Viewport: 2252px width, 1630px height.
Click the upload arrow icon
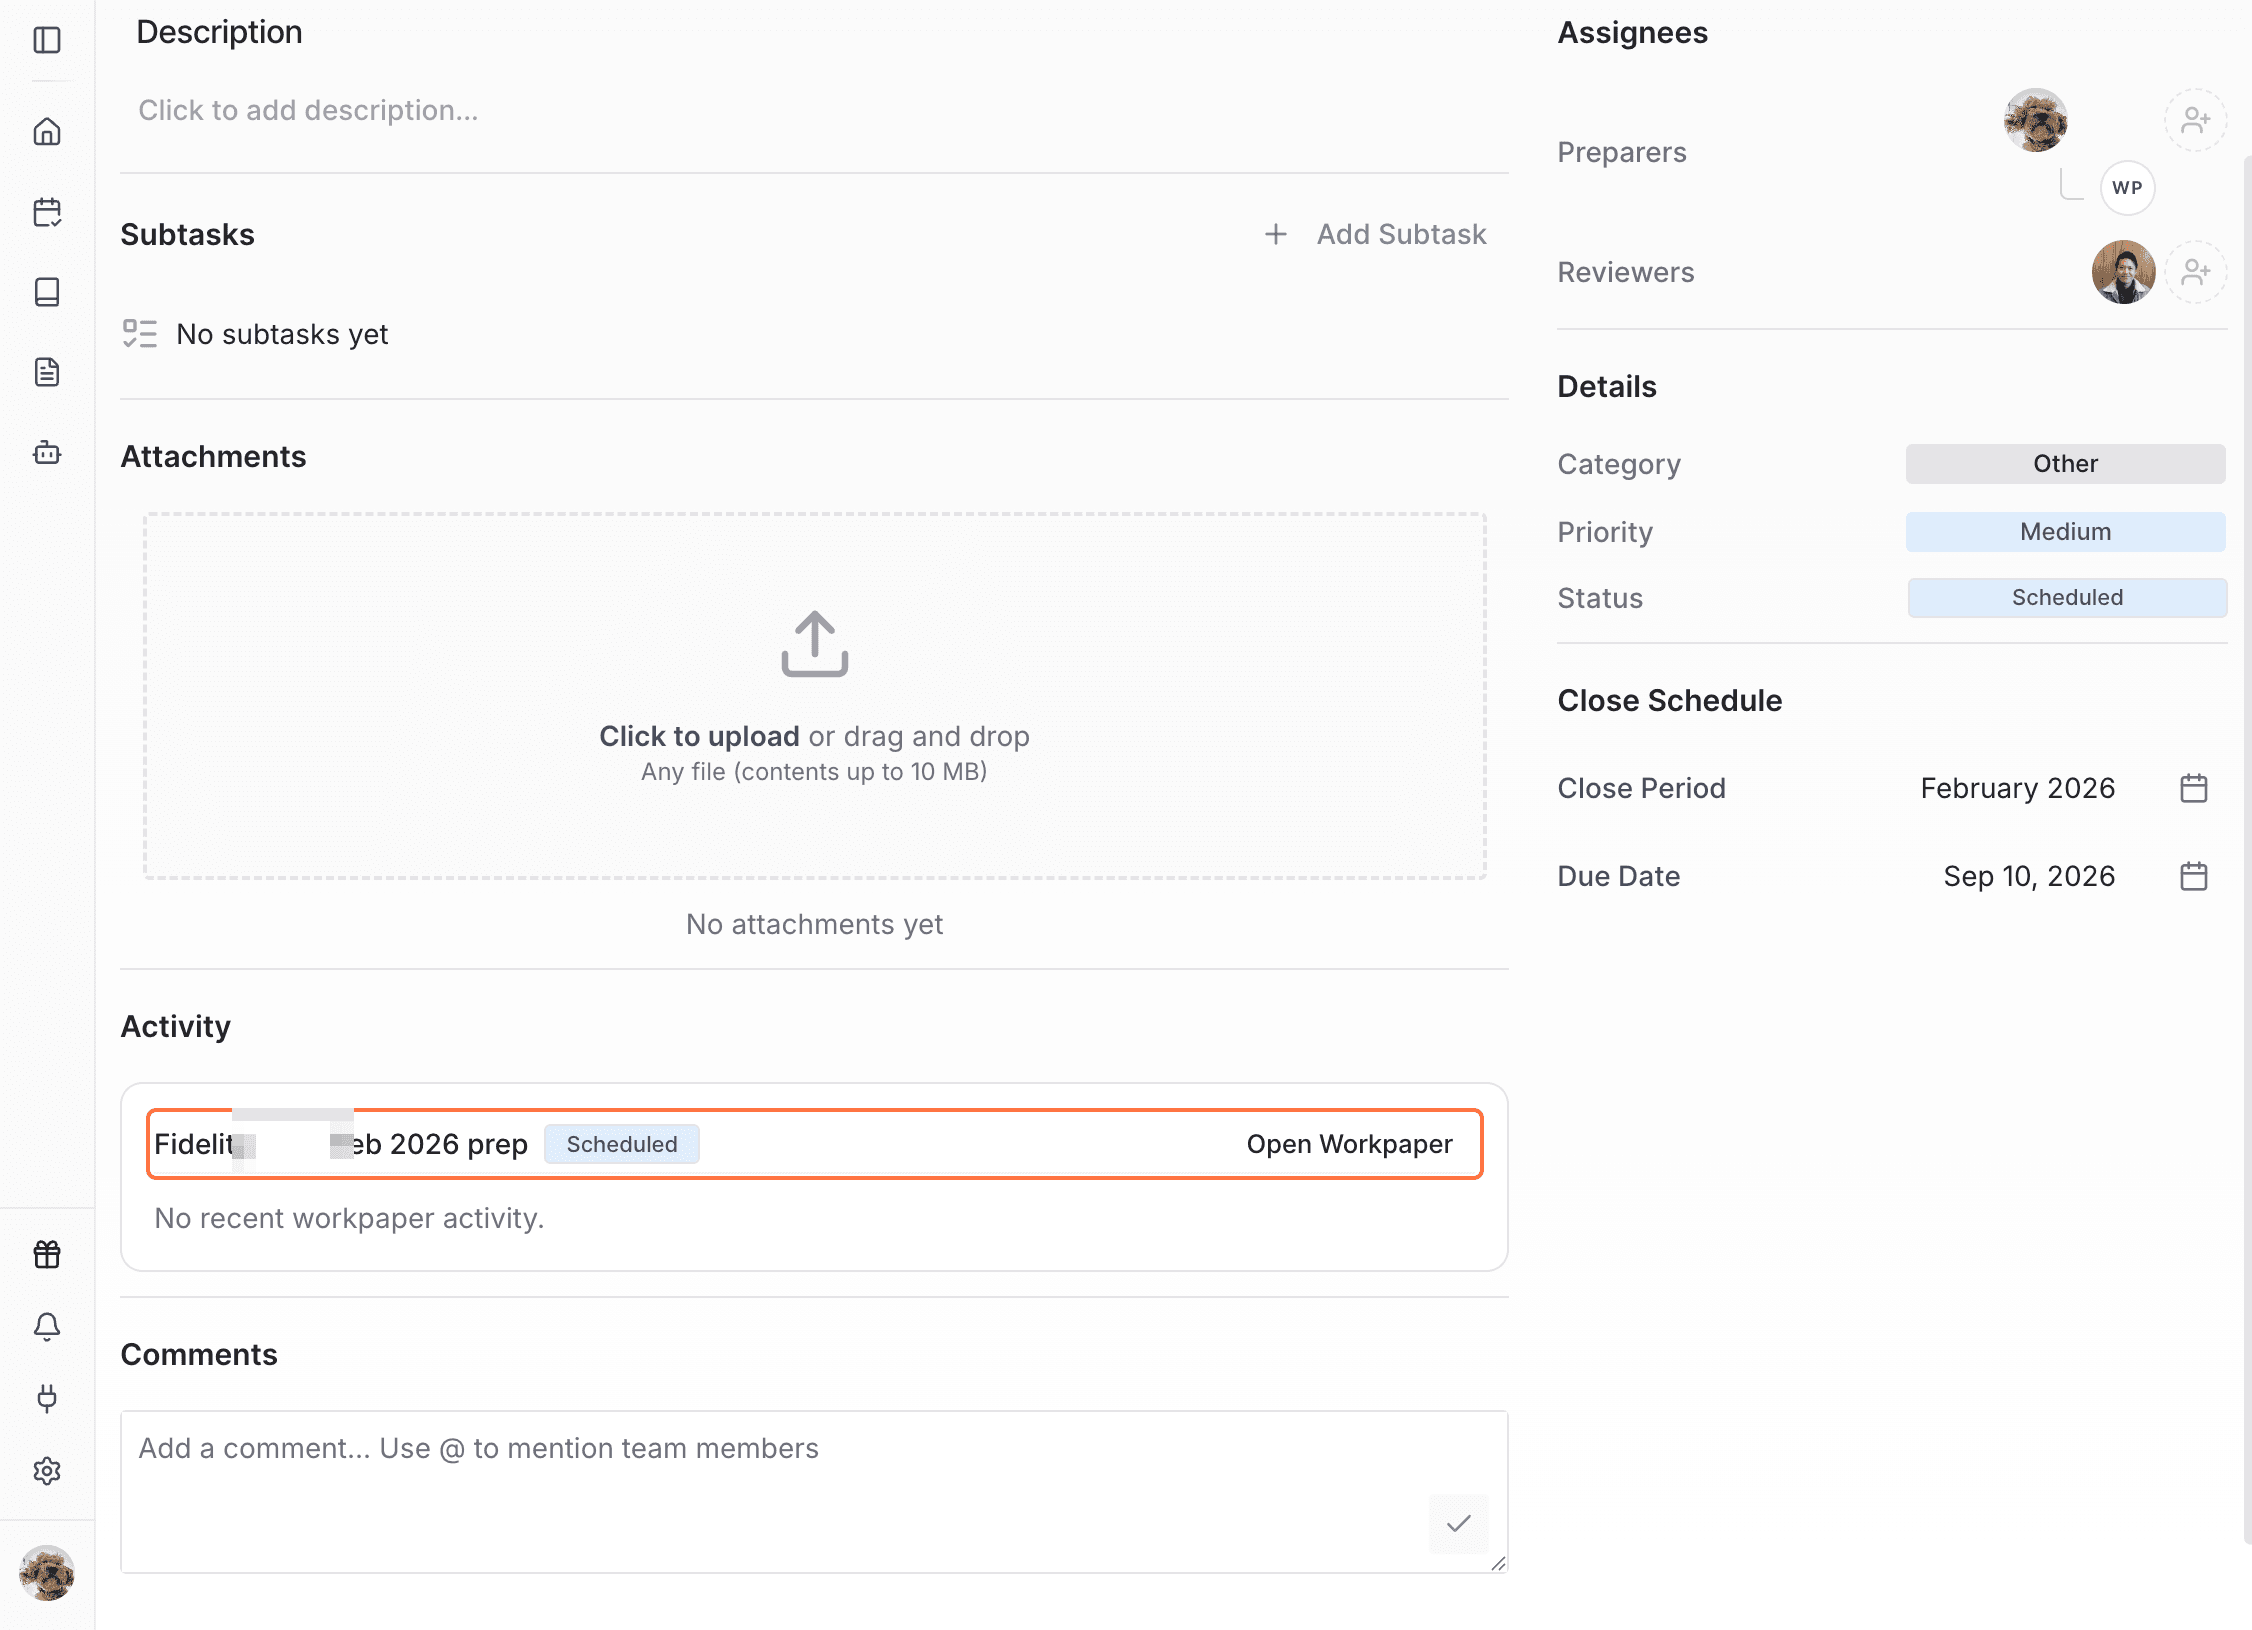tap(815, 644)
